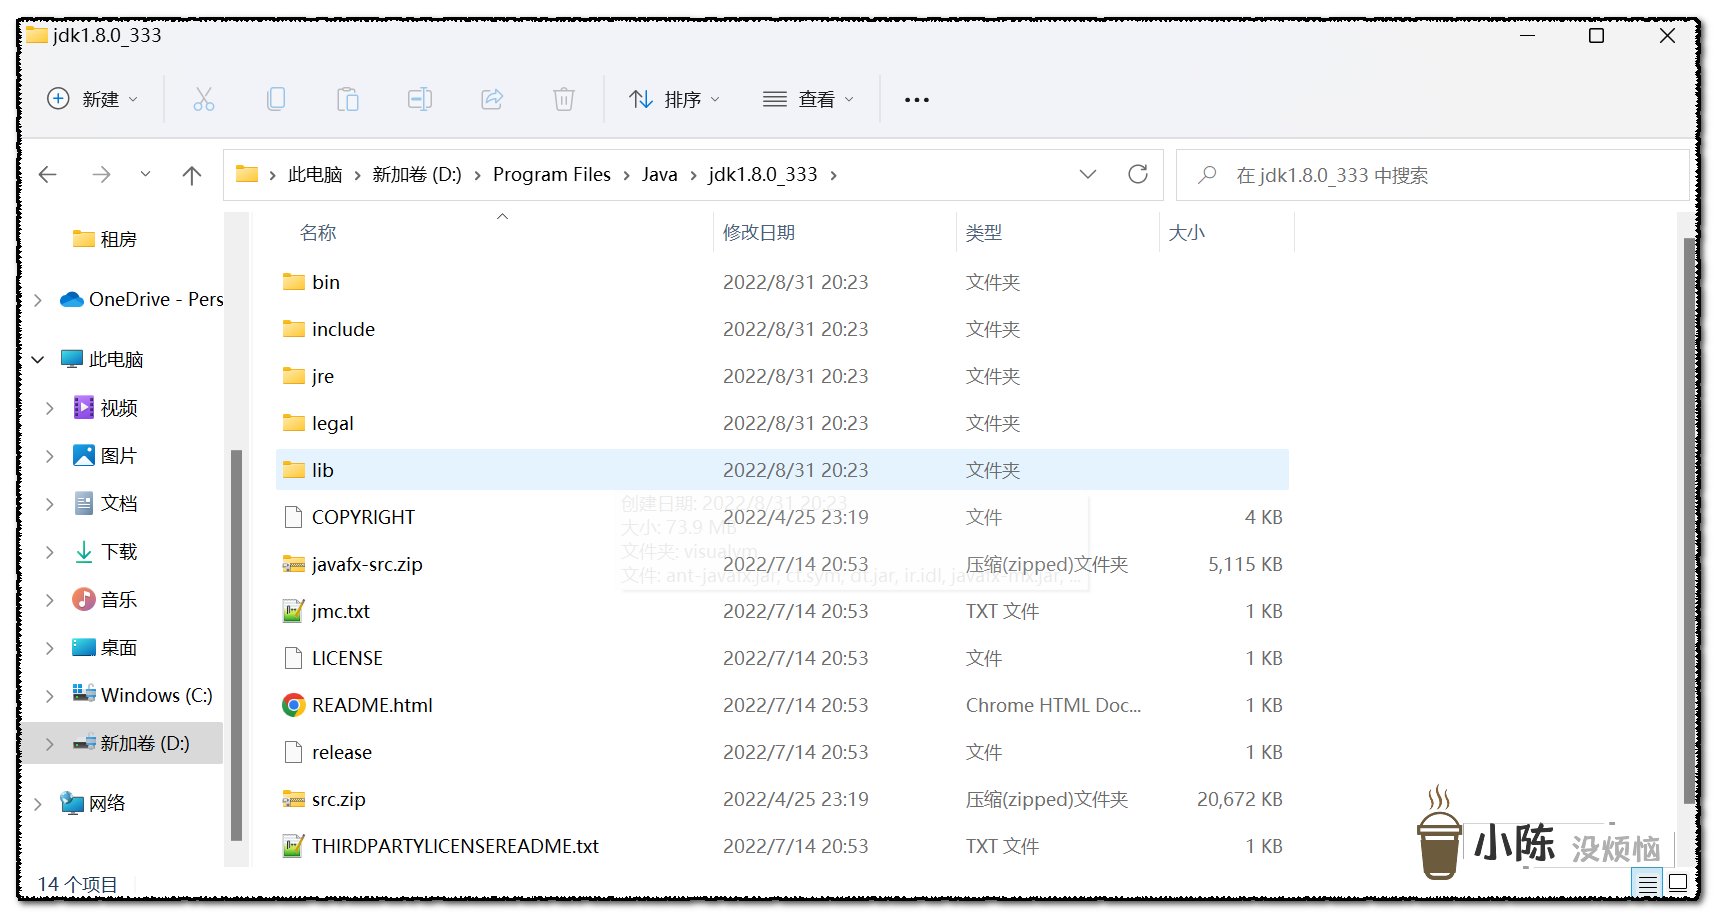Image resolution: width=1718 pixels, height=918 pixels.
Task: Click the Copy icon in toolbar
Action: click(x=276, y=99)
